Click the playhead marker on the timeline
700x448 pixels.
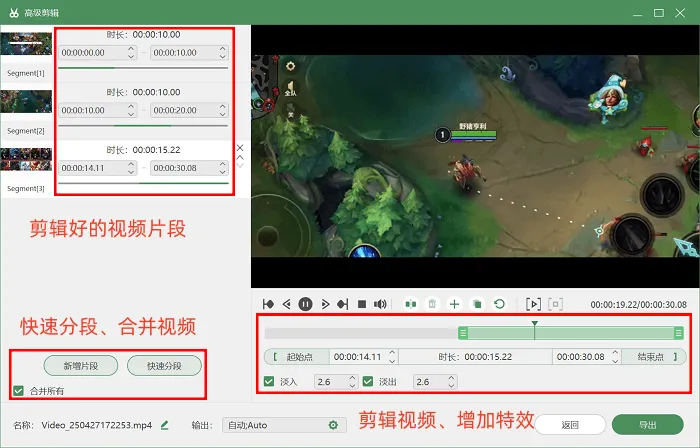(534, 324)
